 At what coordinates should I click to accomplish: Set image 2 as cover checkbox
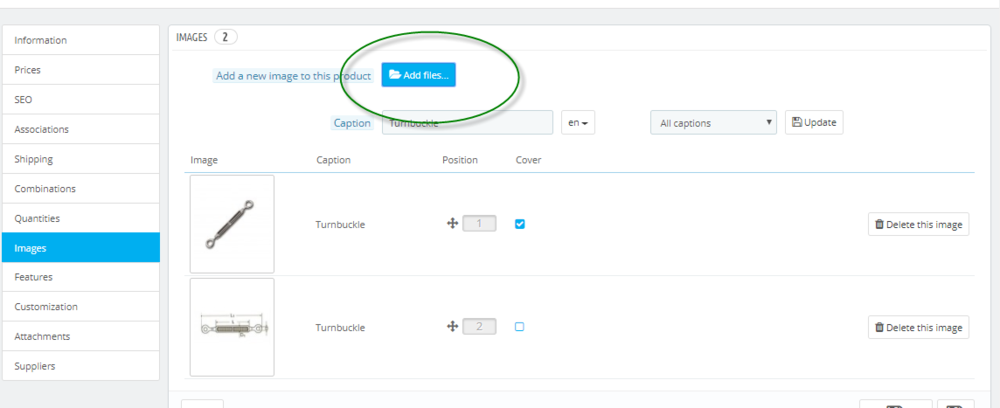520,326
